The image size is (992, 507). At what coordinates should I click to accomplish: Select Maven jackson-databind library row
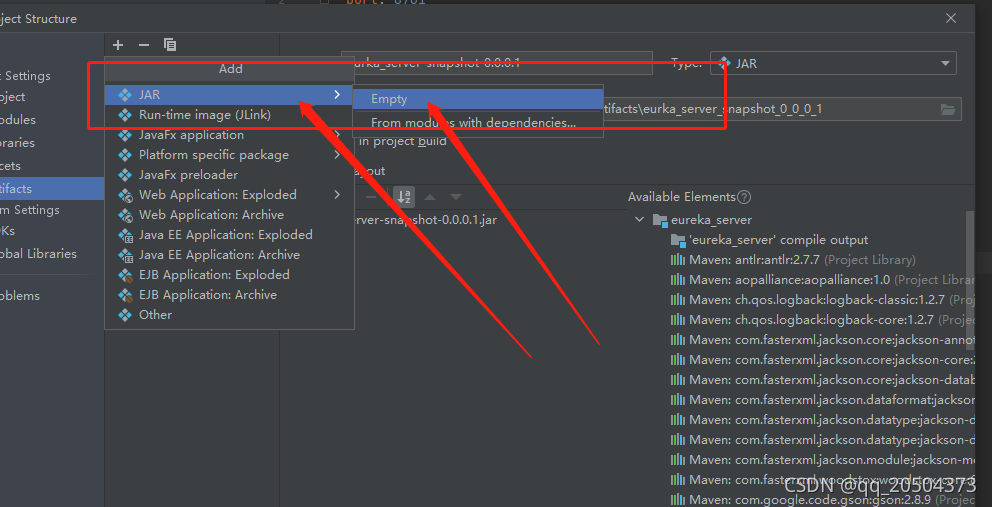[831, 380]
